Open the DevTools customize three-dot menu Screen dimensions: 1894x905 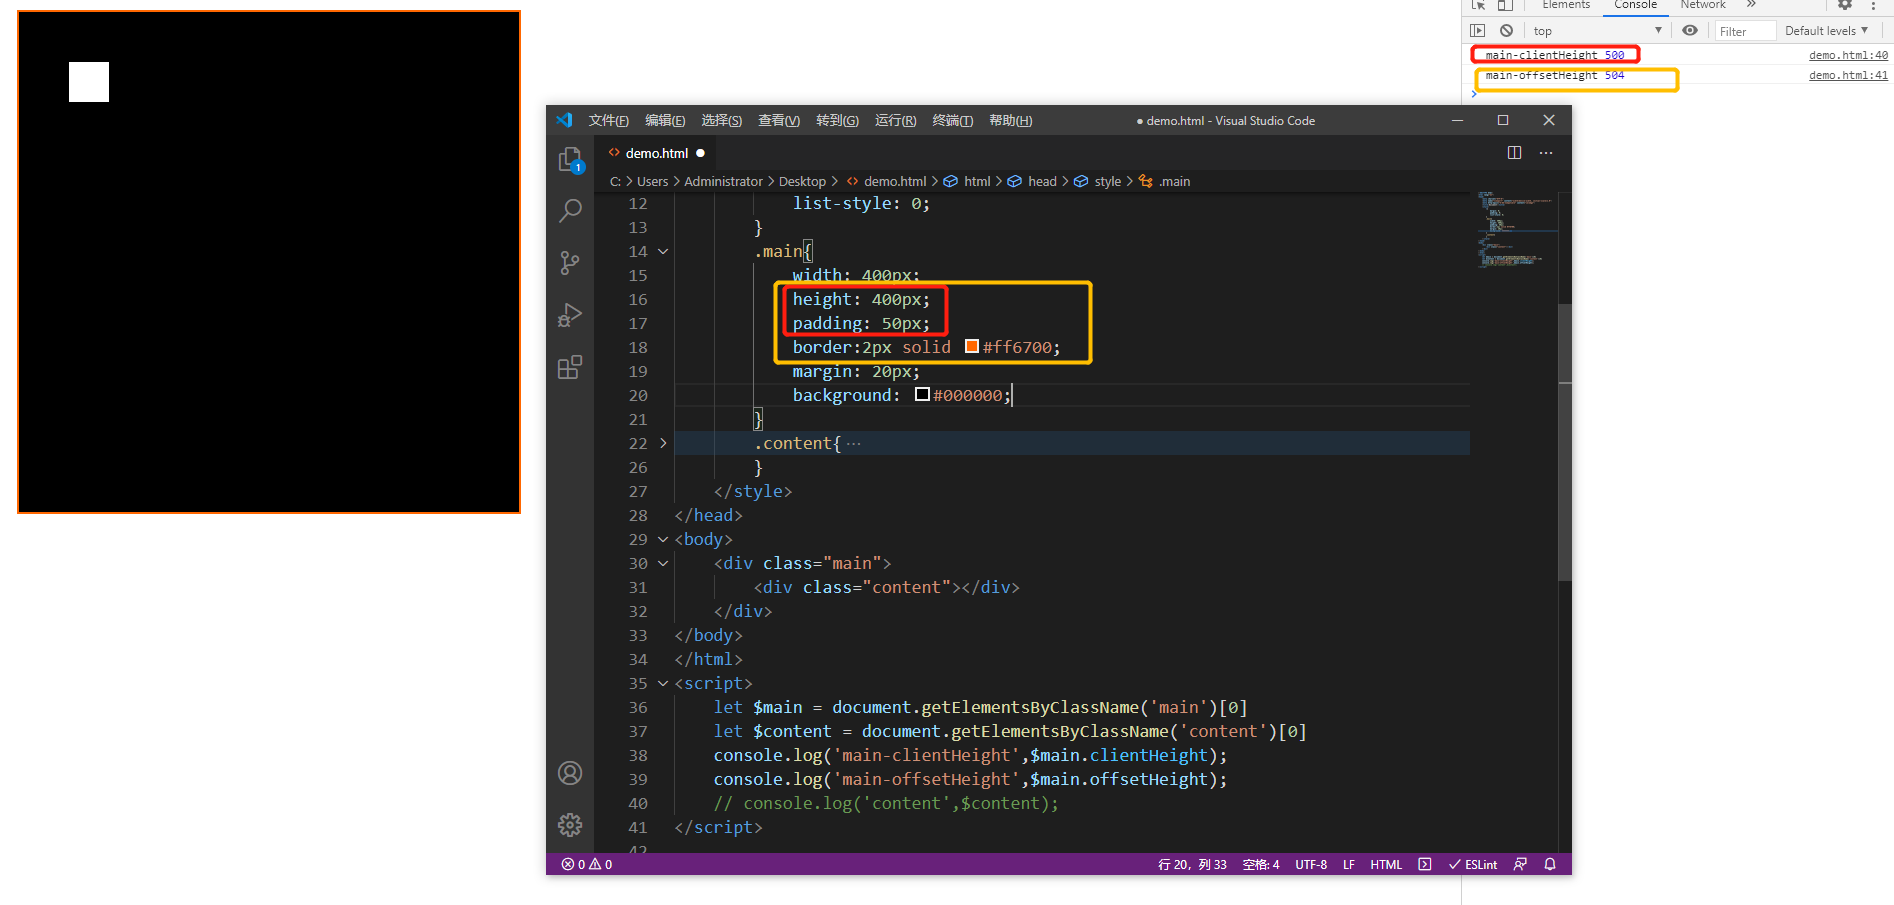coord(1873,5)
